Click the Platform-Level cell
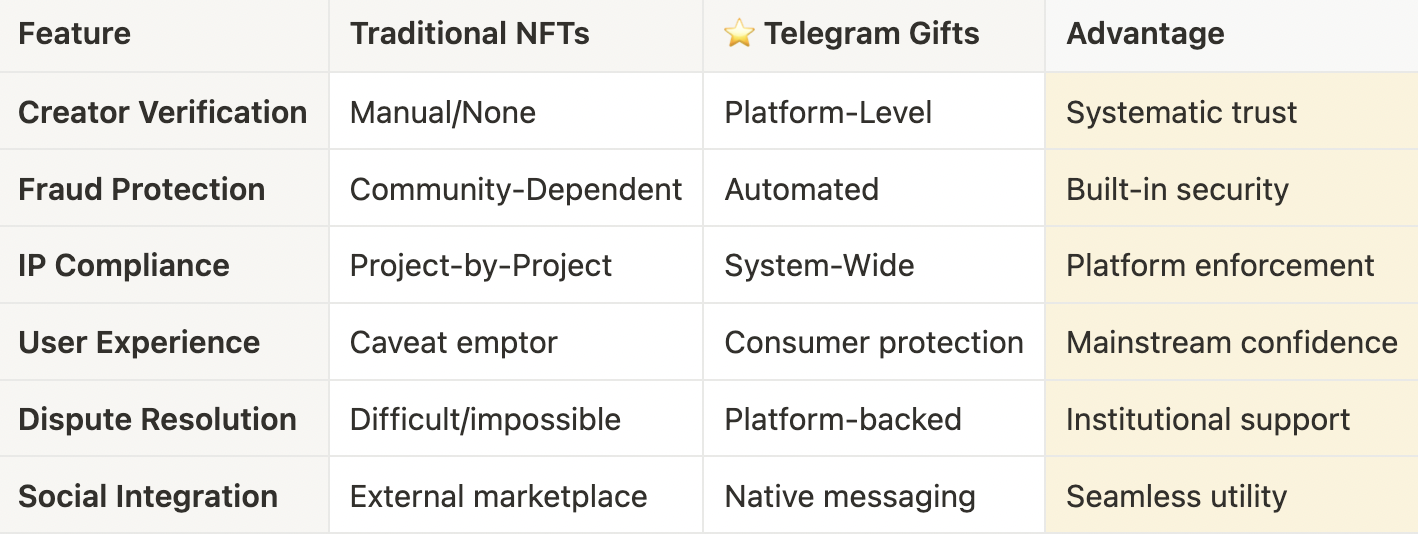The image size is (1418, 534). click(874, 112)
